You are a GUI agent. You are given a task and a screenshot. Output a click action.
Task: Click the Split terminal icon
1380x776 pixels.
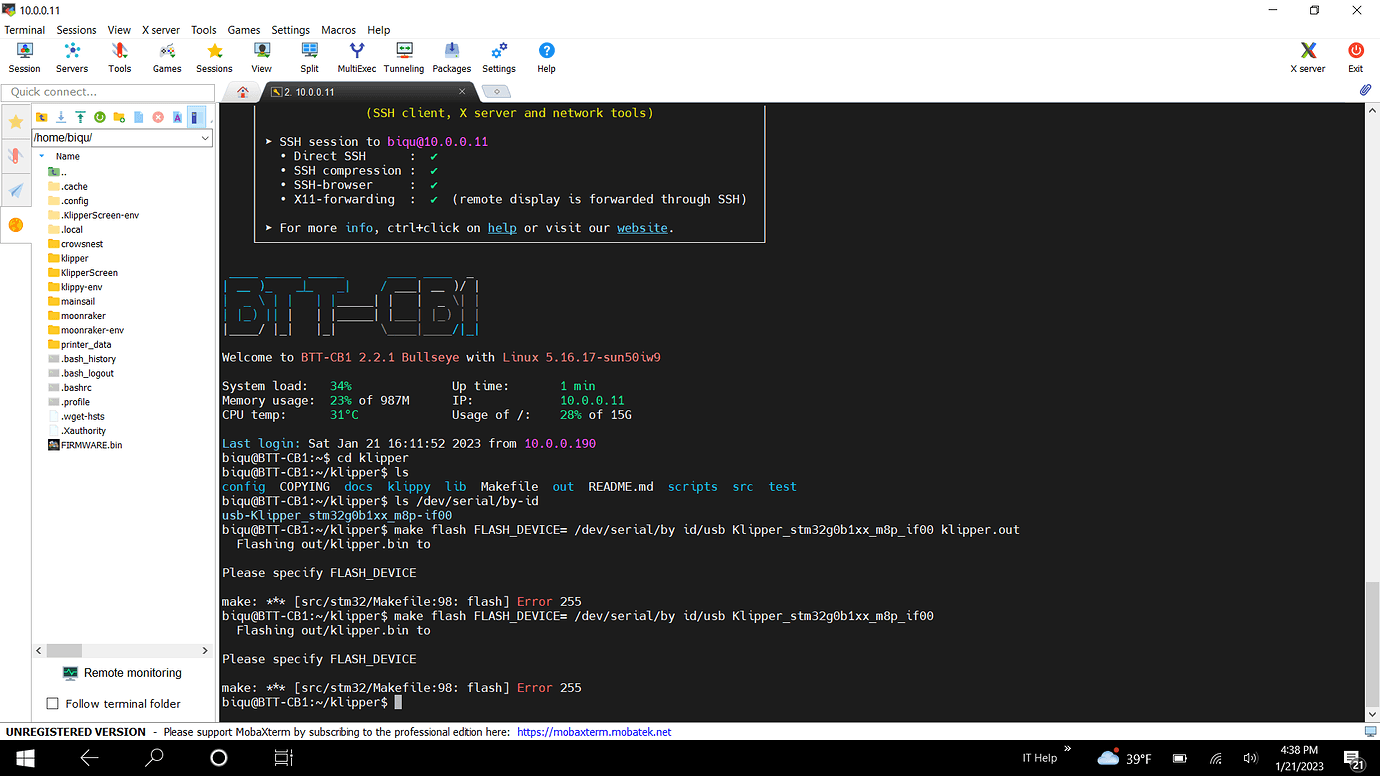[309, 56]
